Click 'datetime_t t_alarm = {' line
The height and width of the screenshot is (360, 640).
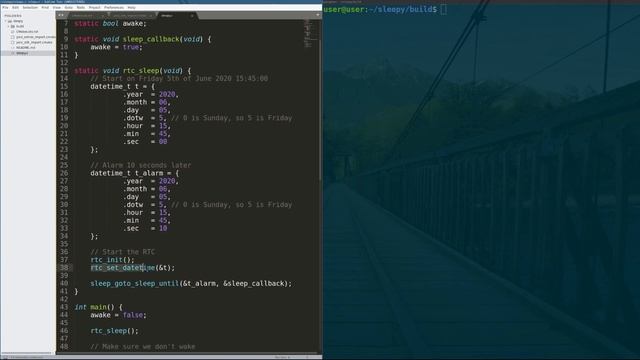pos(135,173)
